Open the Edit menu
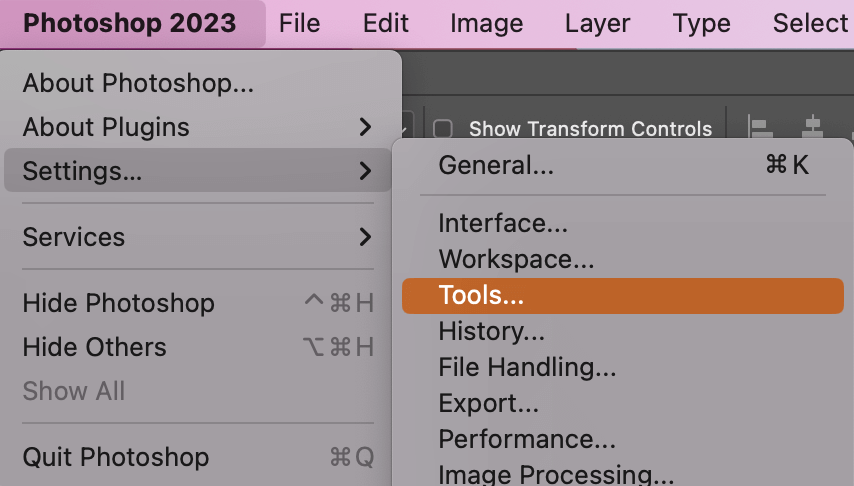The height and width of the screenshot is (486, 854). [386, 23]
